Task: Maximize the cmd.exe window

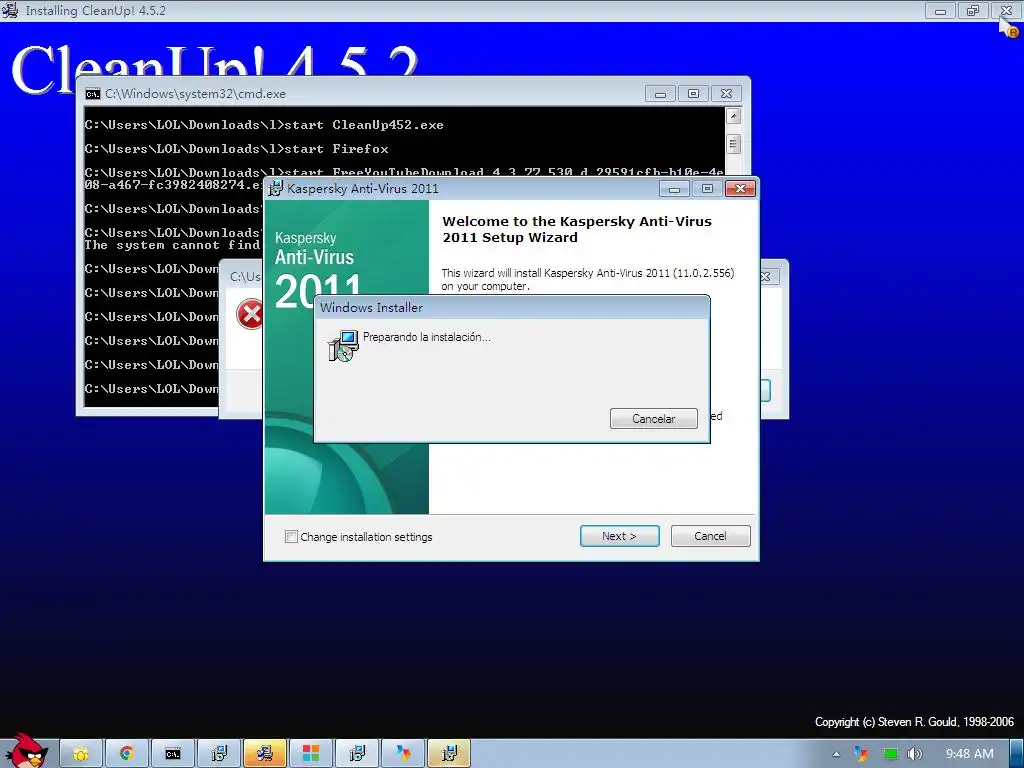Action: 693,94
